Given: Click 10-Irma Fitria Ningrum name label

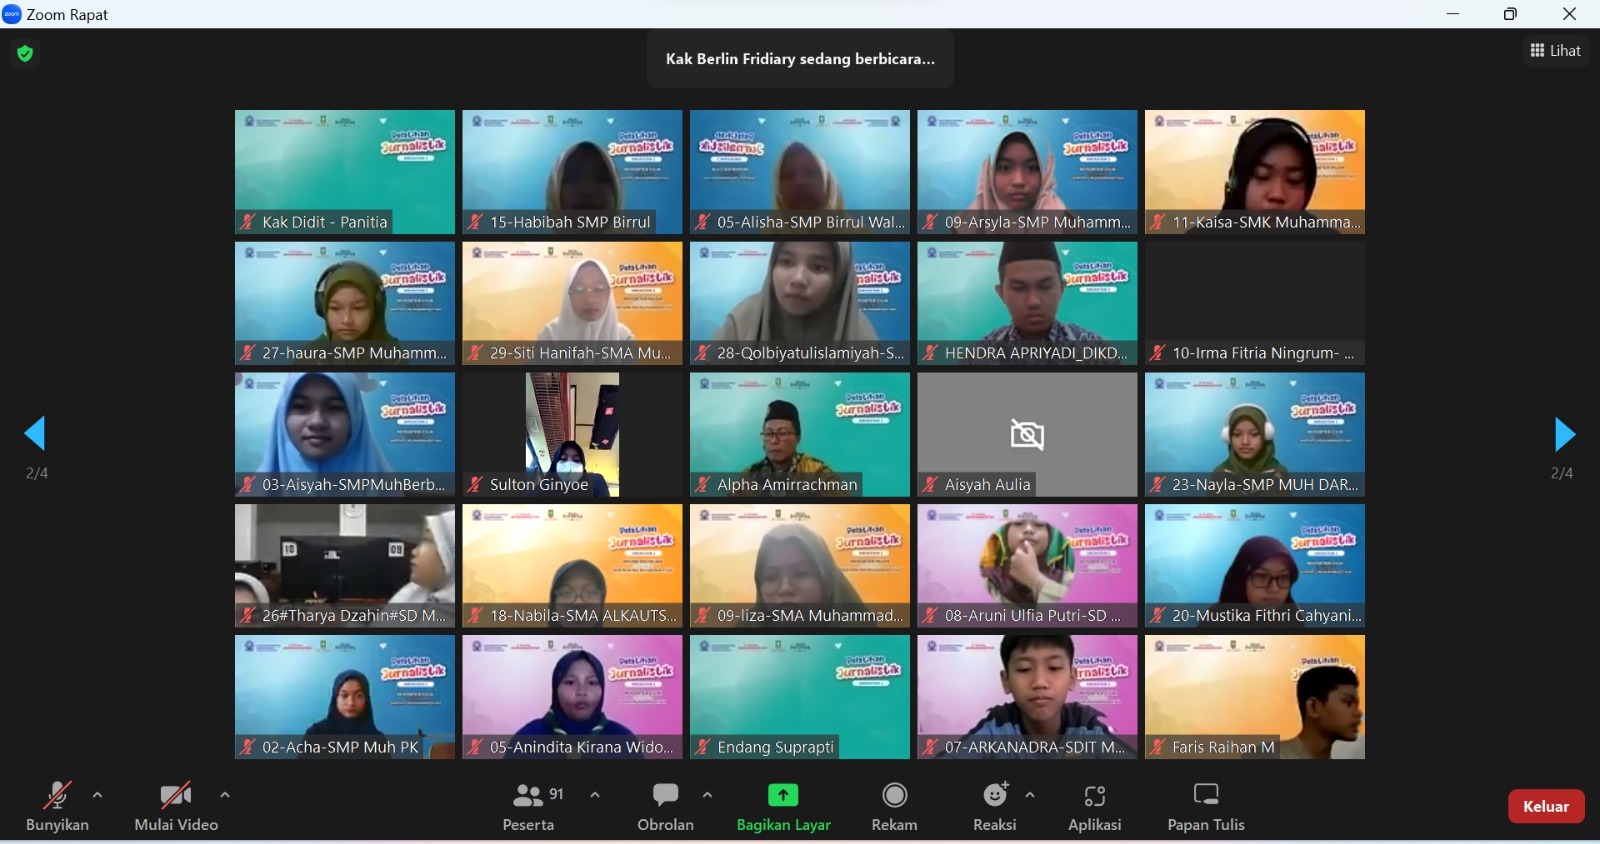Looking at the screenshot, I should tap(1263, 353).
